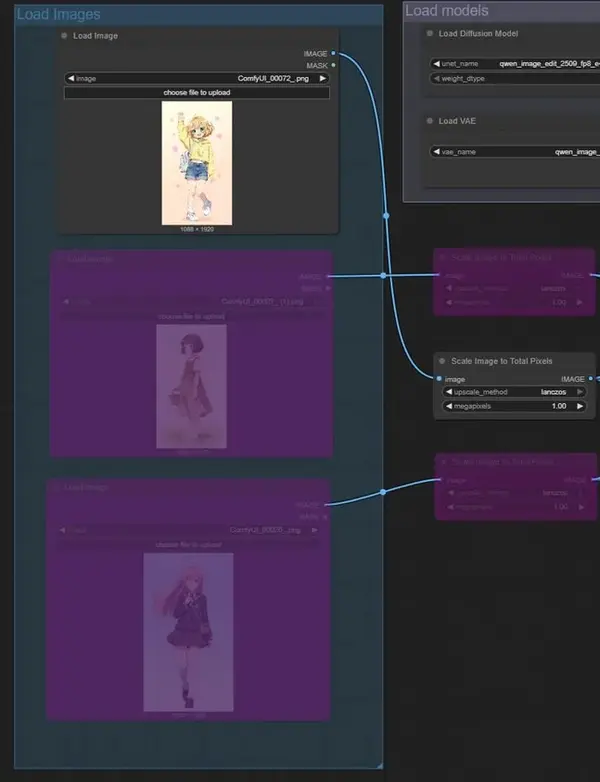Collapse the Load Image node showing ComfyUI_00072_.png
Image resolution: width=600 pixels, height=782 pixels.
pos(64,35)
